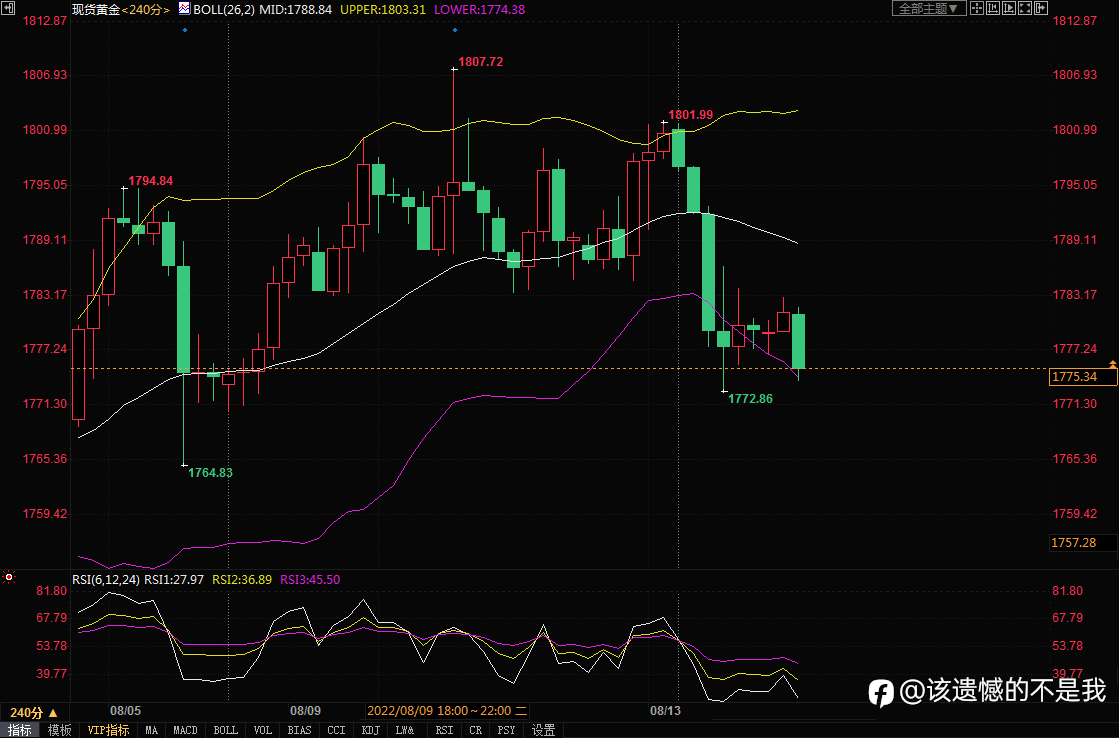Screen dimensions: 1119x738
Task: Click the play-forward axis icon
Action: [x=1009, y=8]
